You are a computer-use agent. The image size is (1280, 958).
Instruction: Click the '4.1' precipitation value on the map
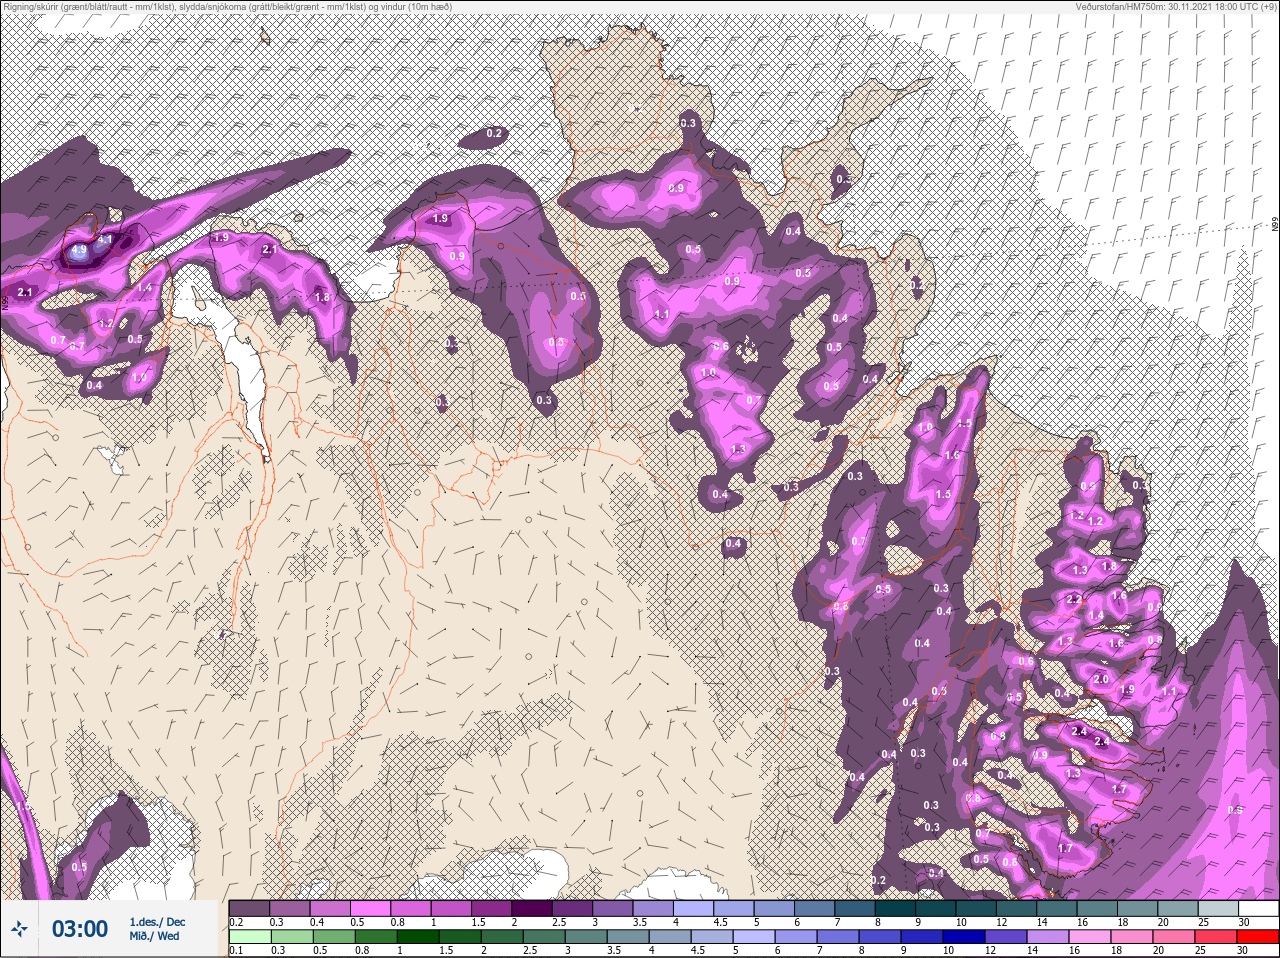pos(105,241)
